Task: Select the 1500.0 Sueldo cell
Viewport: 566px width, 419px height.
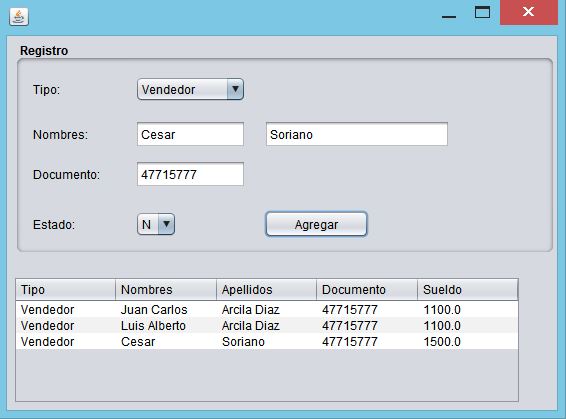Action: click(467, 341)
